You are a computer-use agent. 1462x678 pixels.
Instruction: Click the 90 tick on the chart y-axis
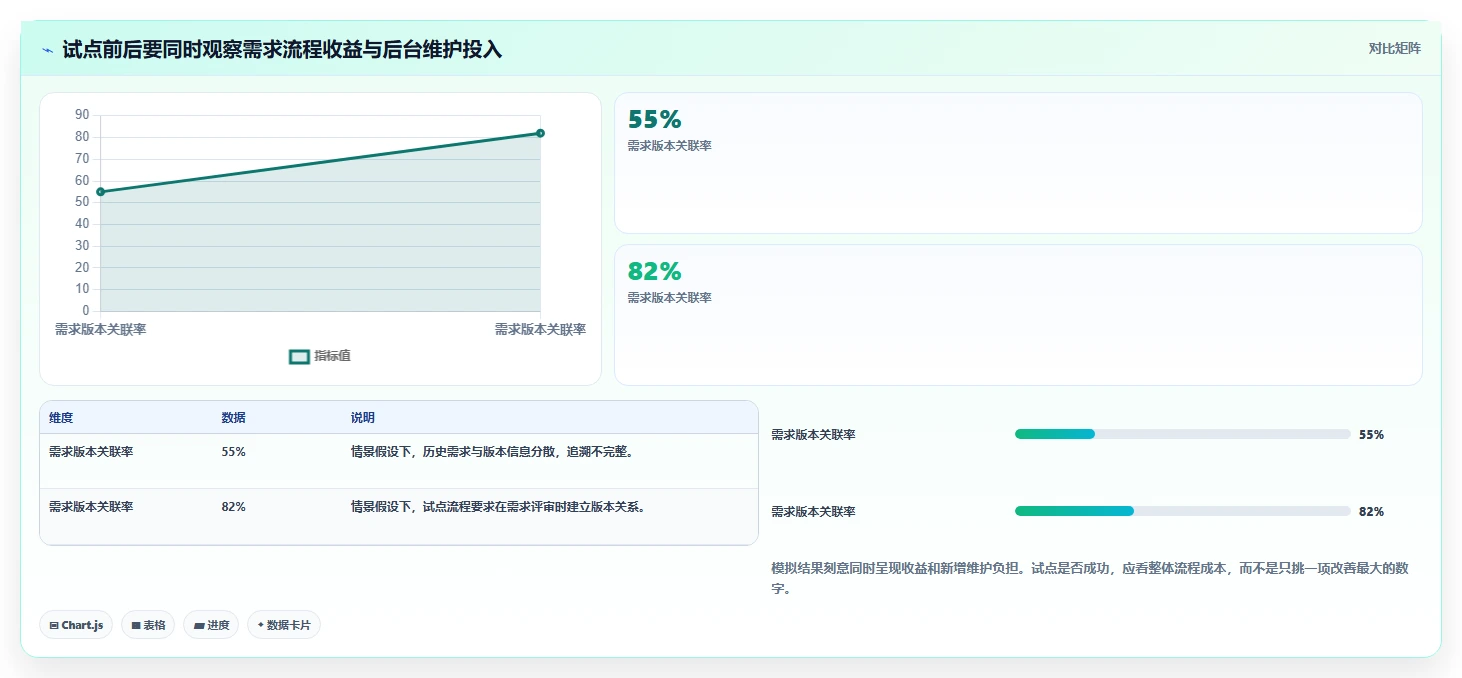[x=82, y=115]
